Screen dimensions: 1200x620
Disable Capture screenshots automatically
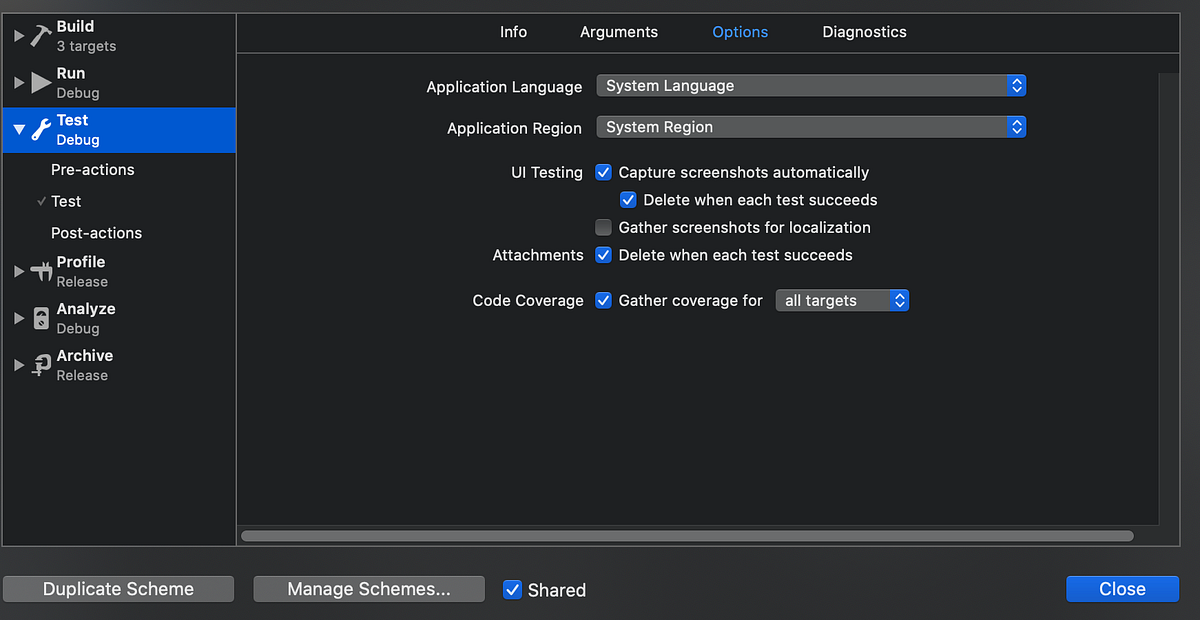pos(603,172)
